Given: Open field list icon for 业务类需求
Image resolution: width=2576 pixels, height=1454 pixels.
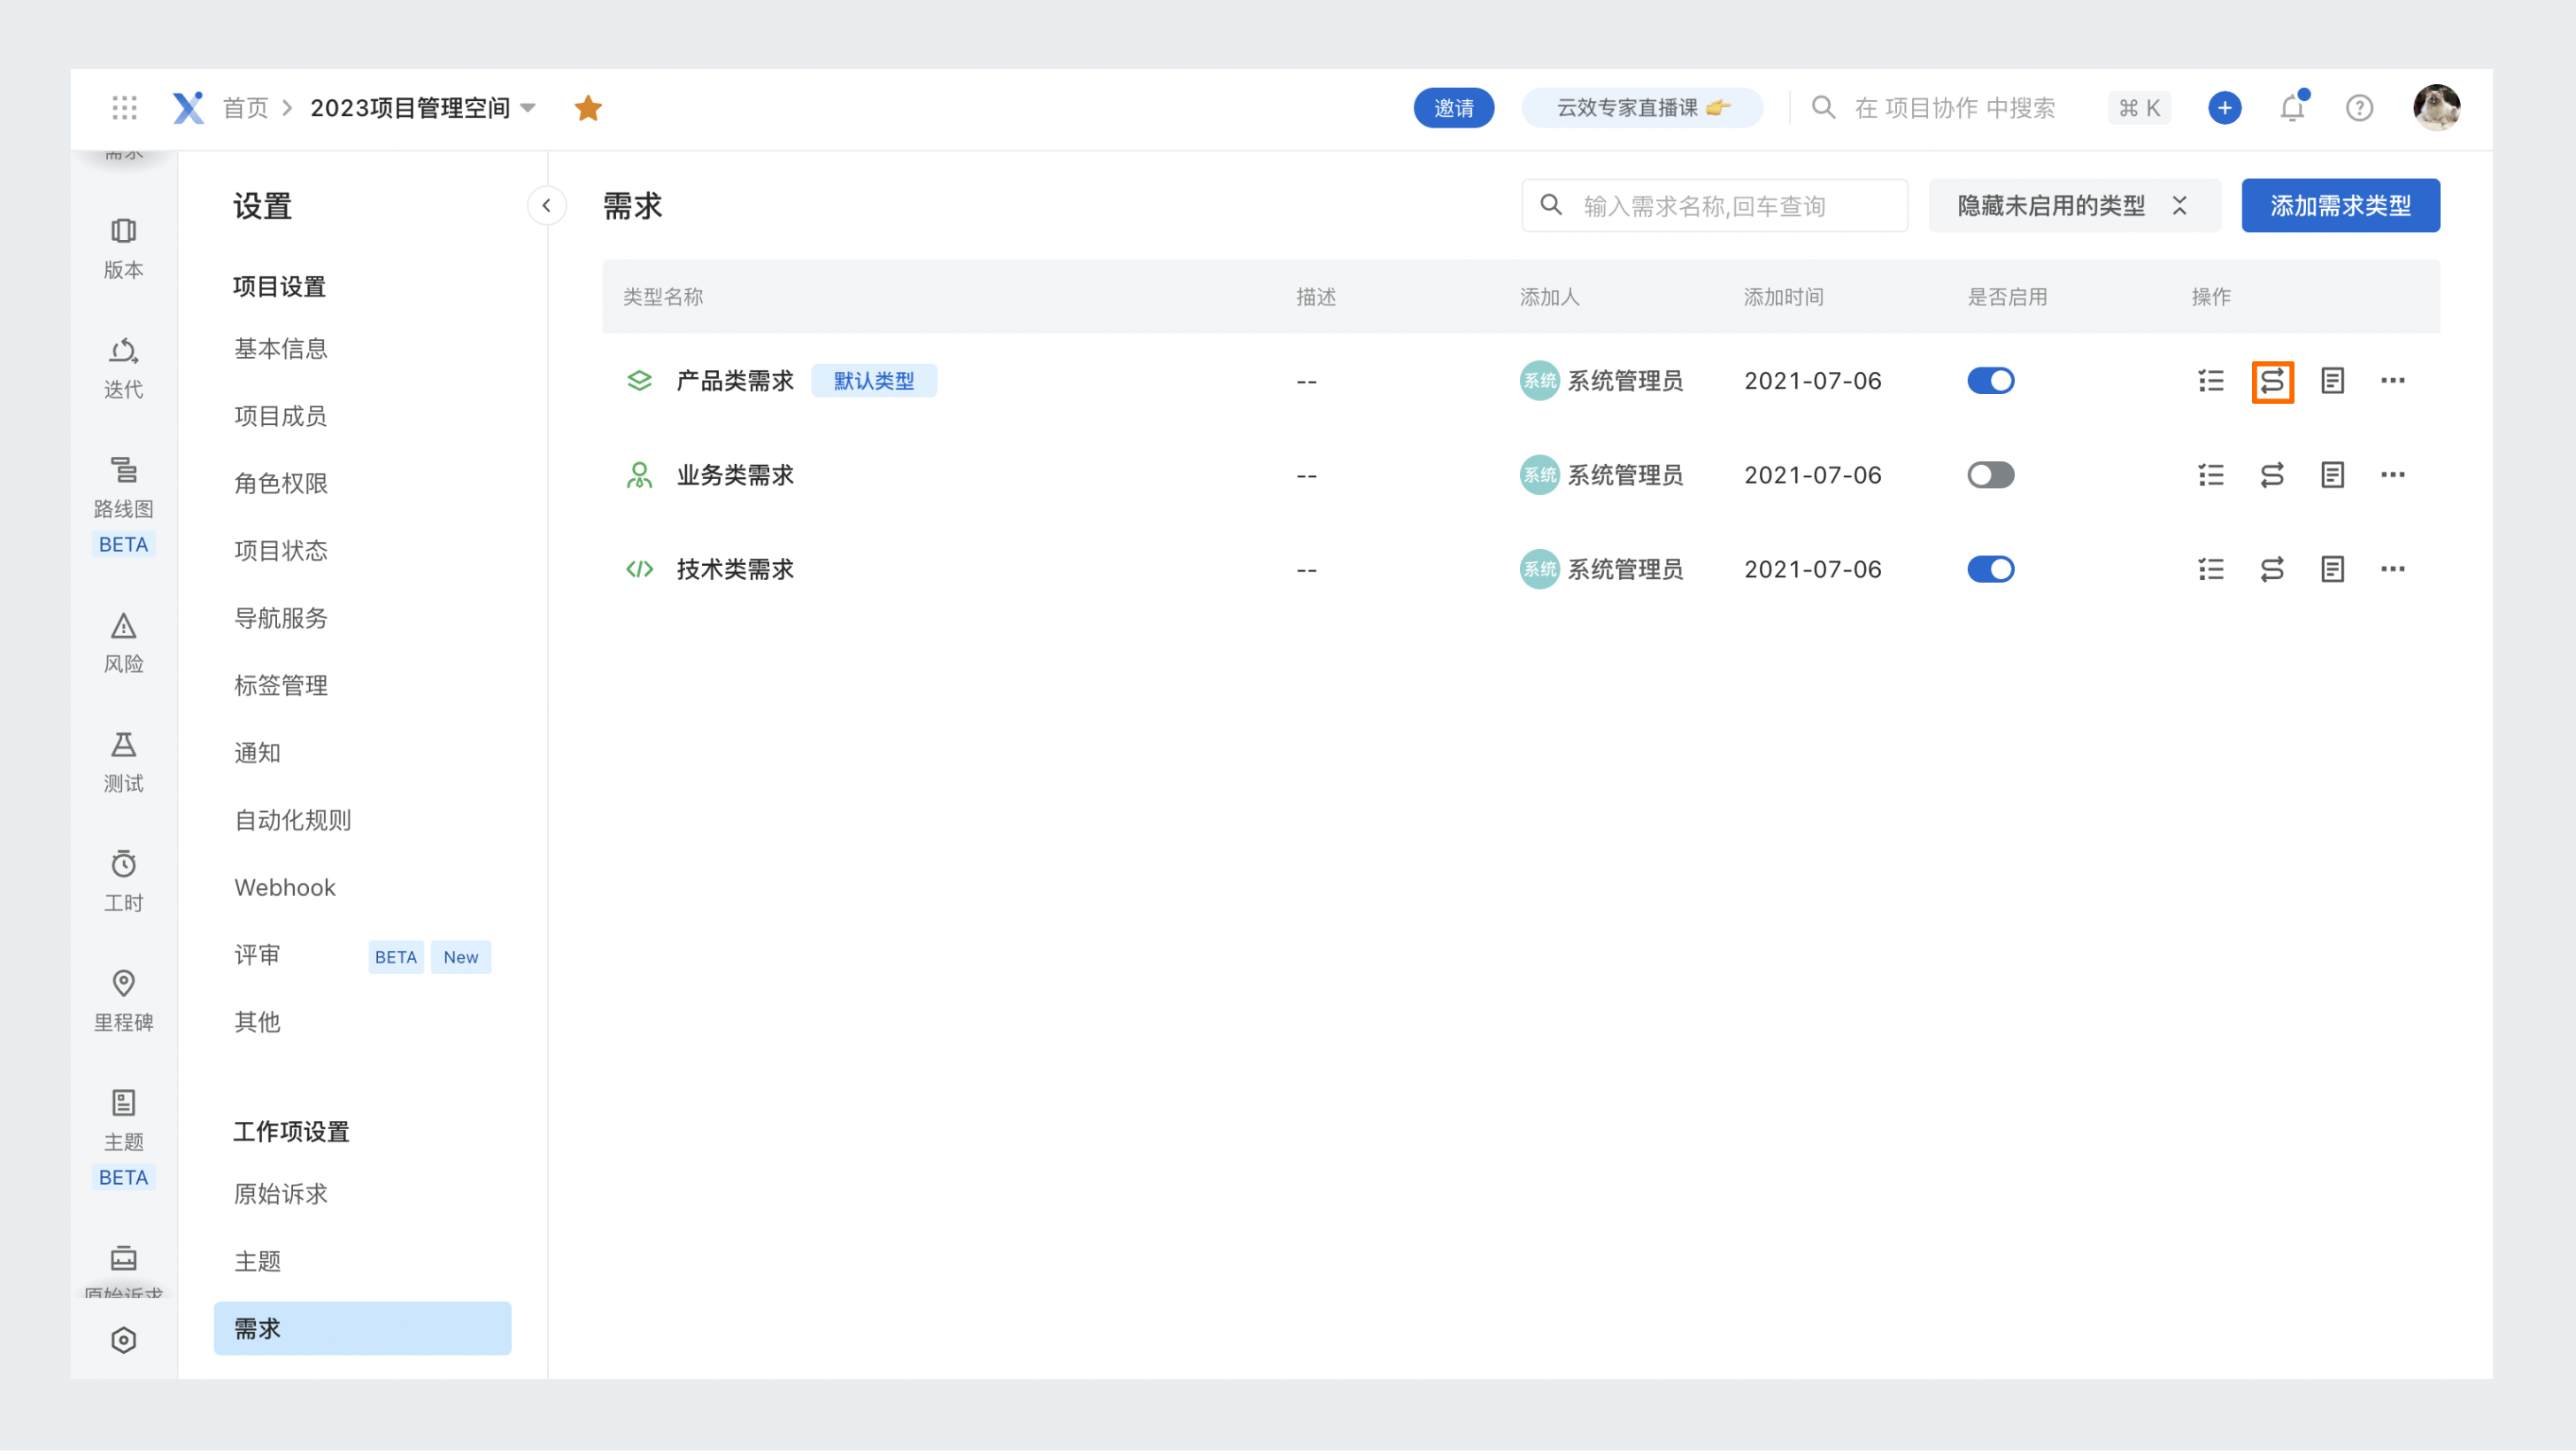Looking at the screenshot, I should [2210, 475].
